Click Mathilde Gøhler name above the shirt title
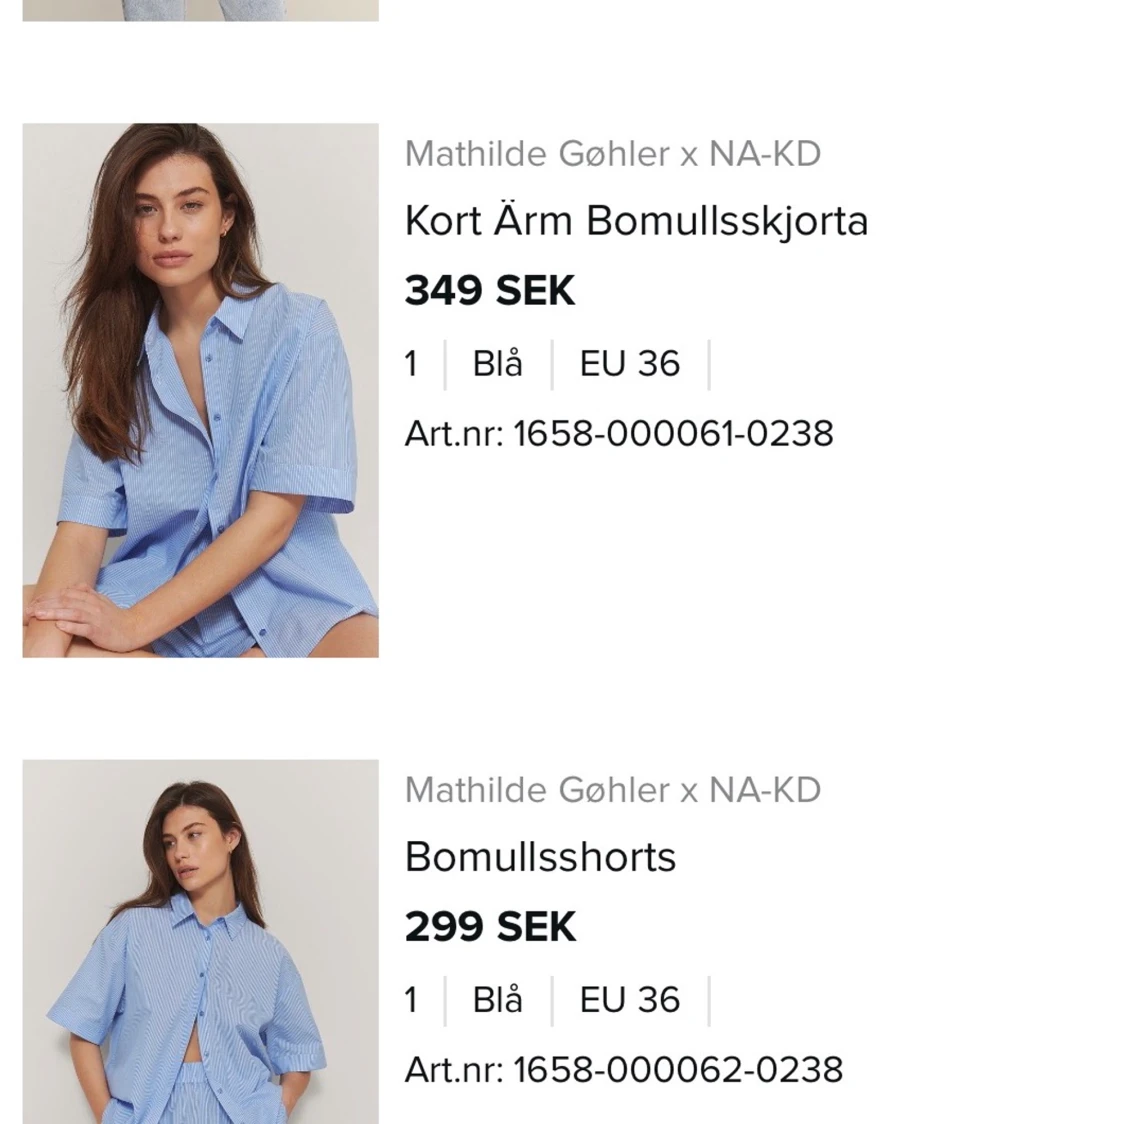 click(537, 154)
